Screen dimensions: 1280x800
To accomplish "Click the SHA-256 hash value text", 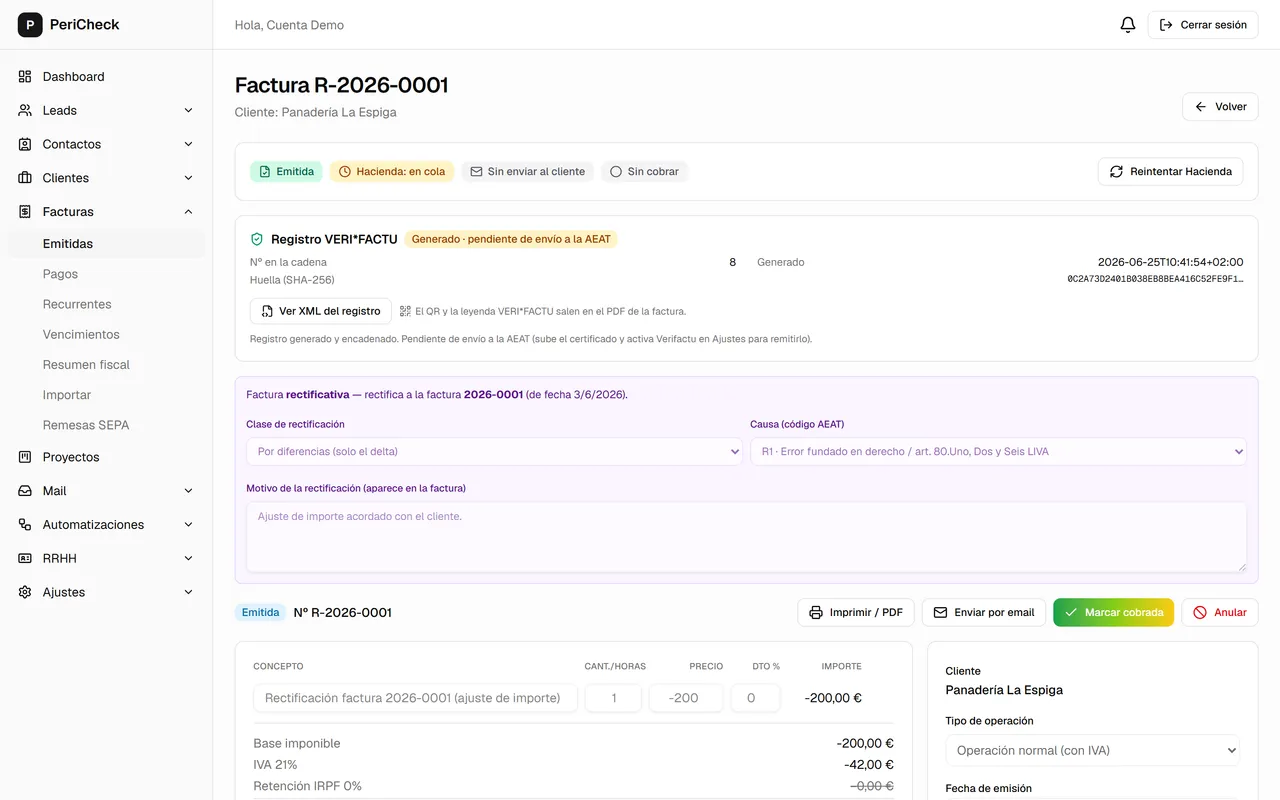I will [1155, 280].
